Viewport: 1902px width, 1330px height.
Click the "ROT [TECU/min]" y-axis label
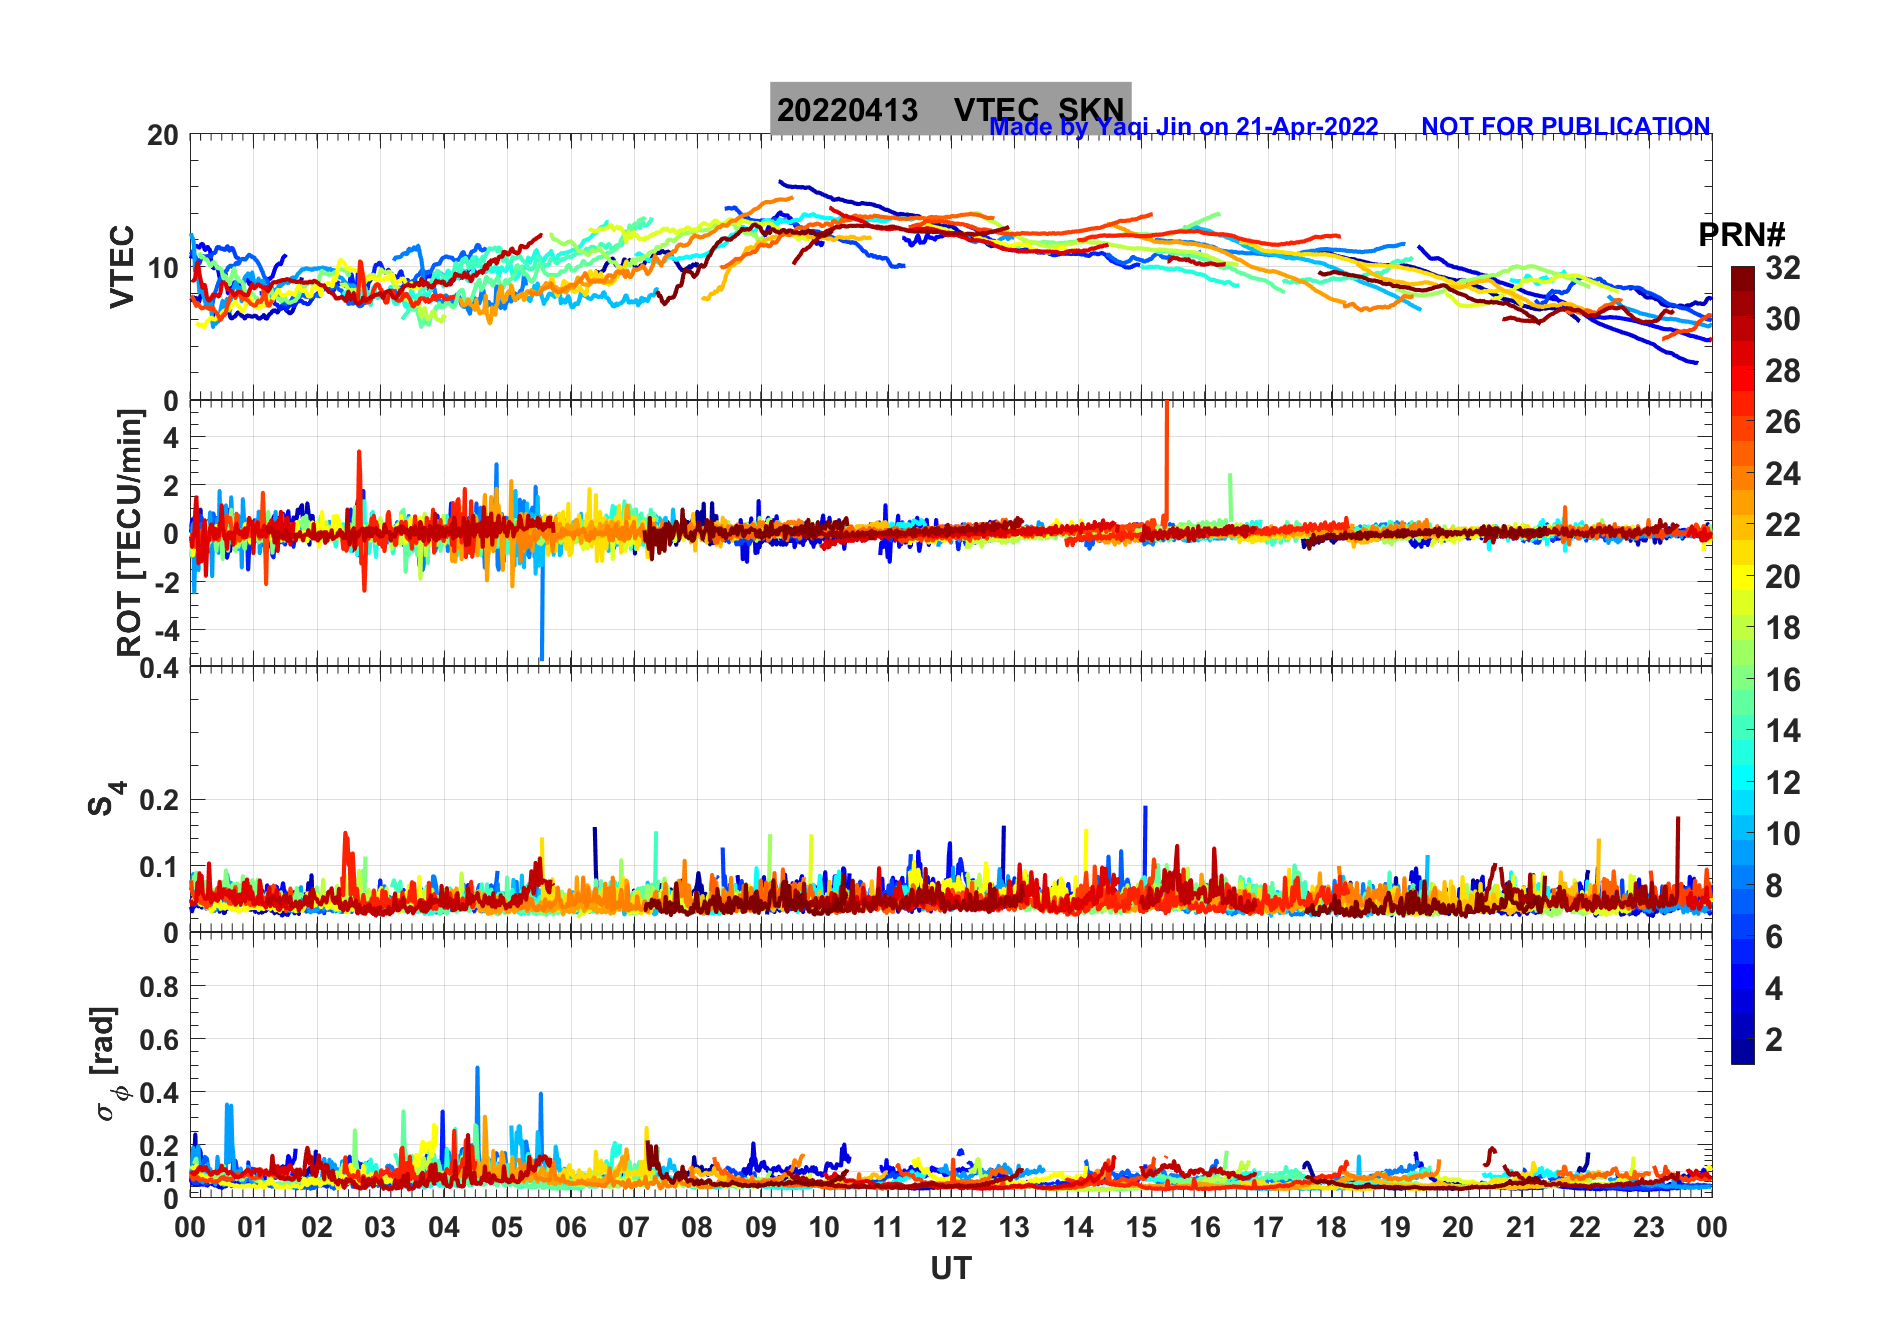click(x=130, y=532)
